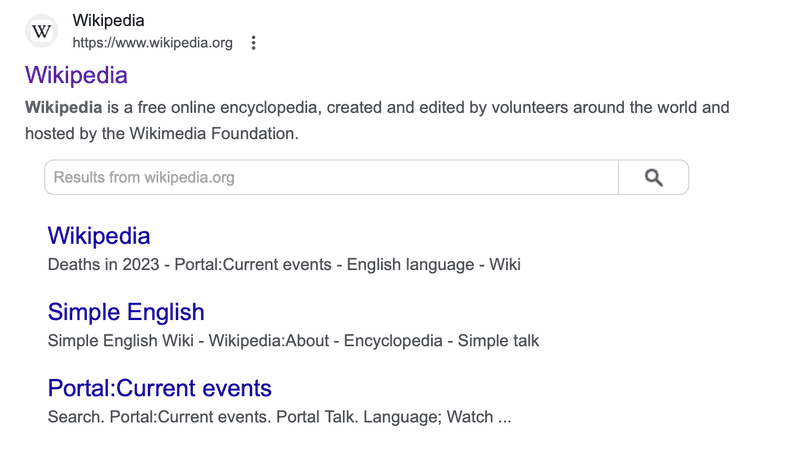The width and height of the screenshot is (800, 458).
Task: Click the https://www.wikipedia.org URL text
Action: click(x=153, y=43)
